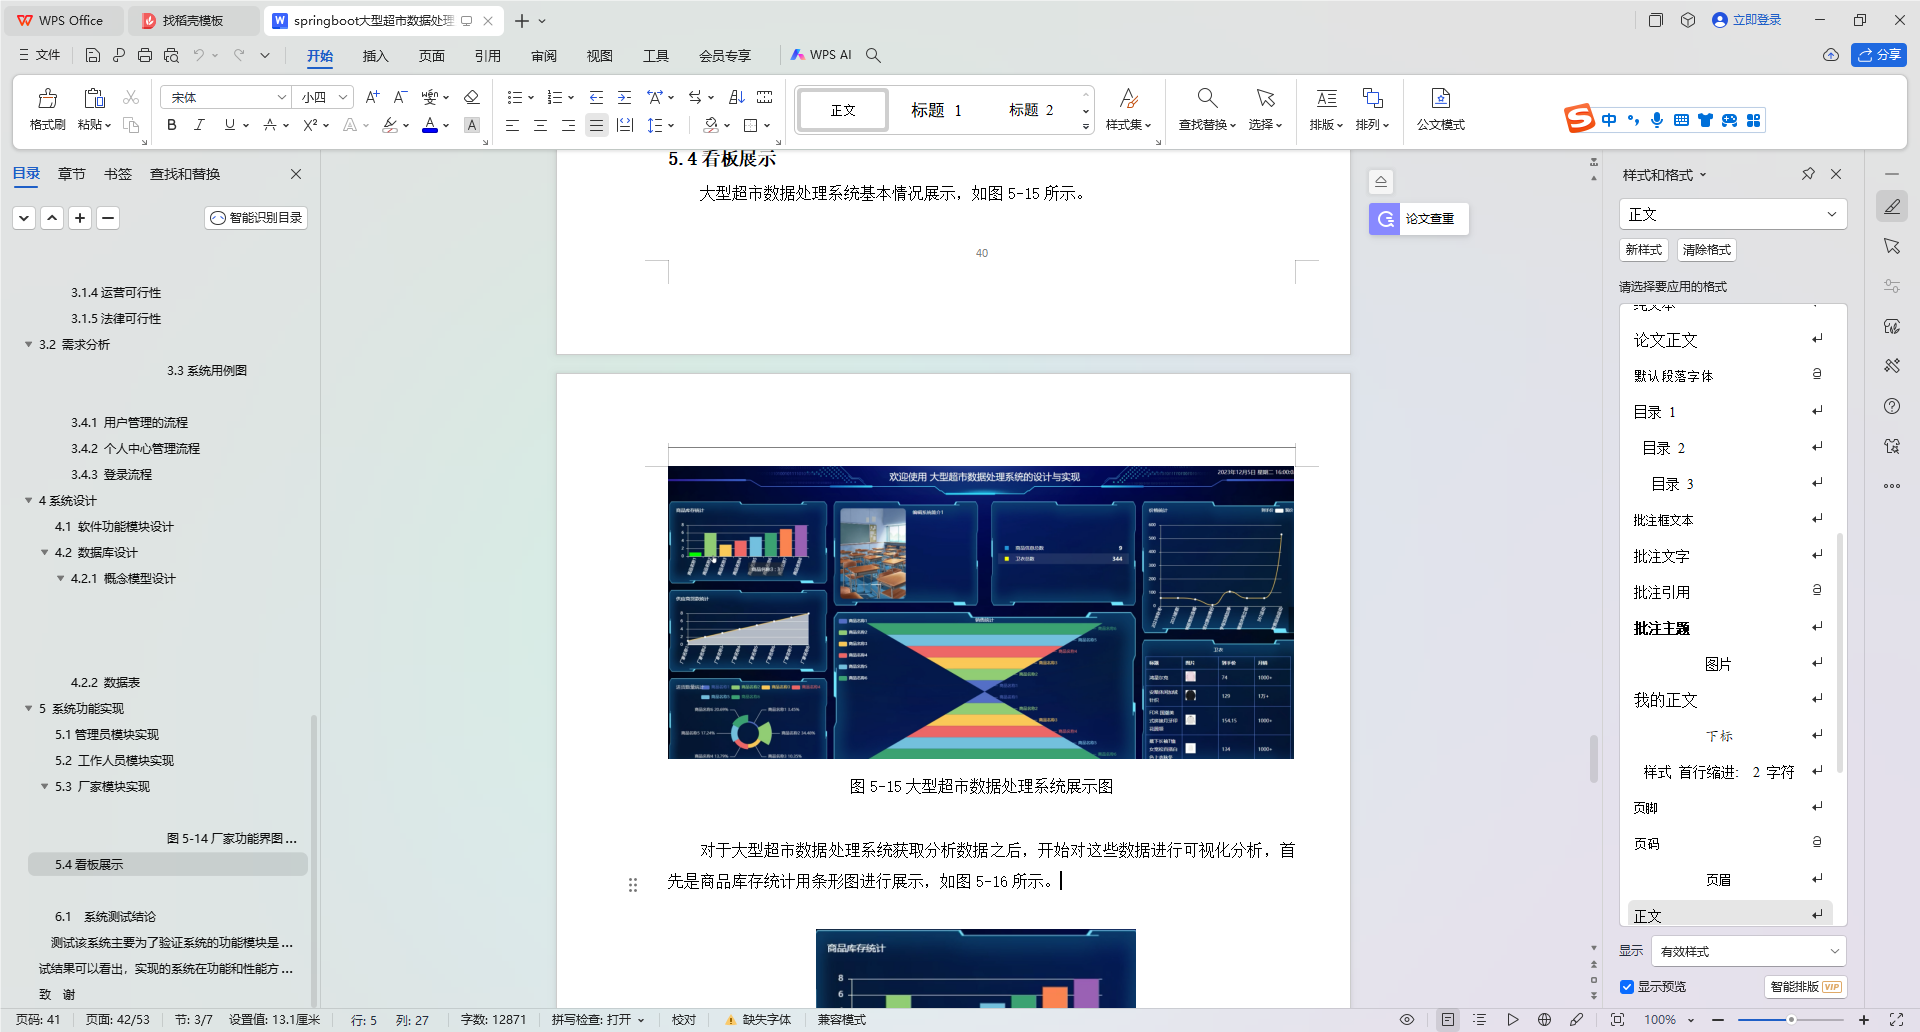The width and height of the screenshot is (1920, 1032).
Task: Collapse the 5 系统功能实现 outline node
Action: 29,708
